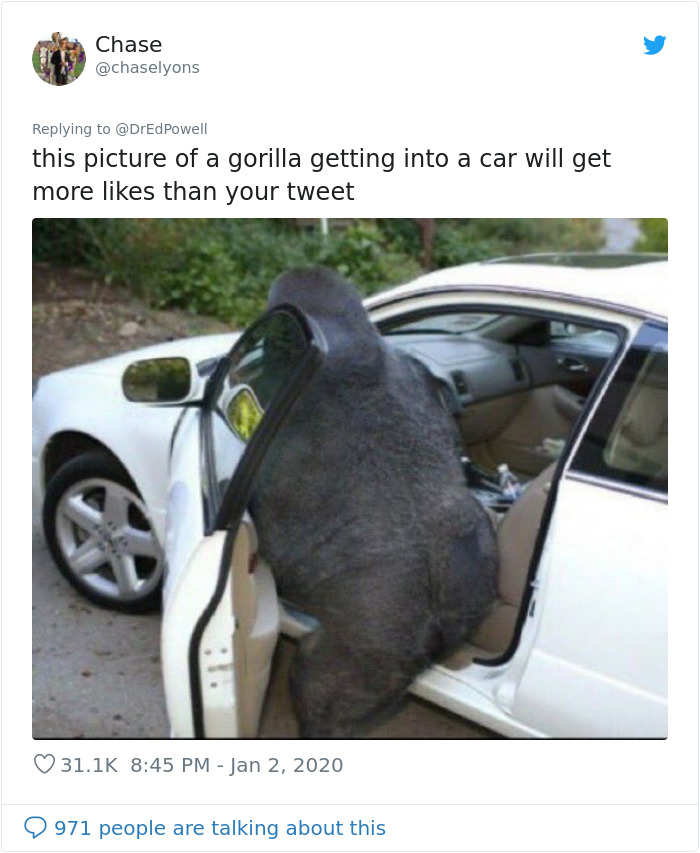Open the 8:45 PM timestamp
Viewport: 700px width, 853px height.
(170, 765)
